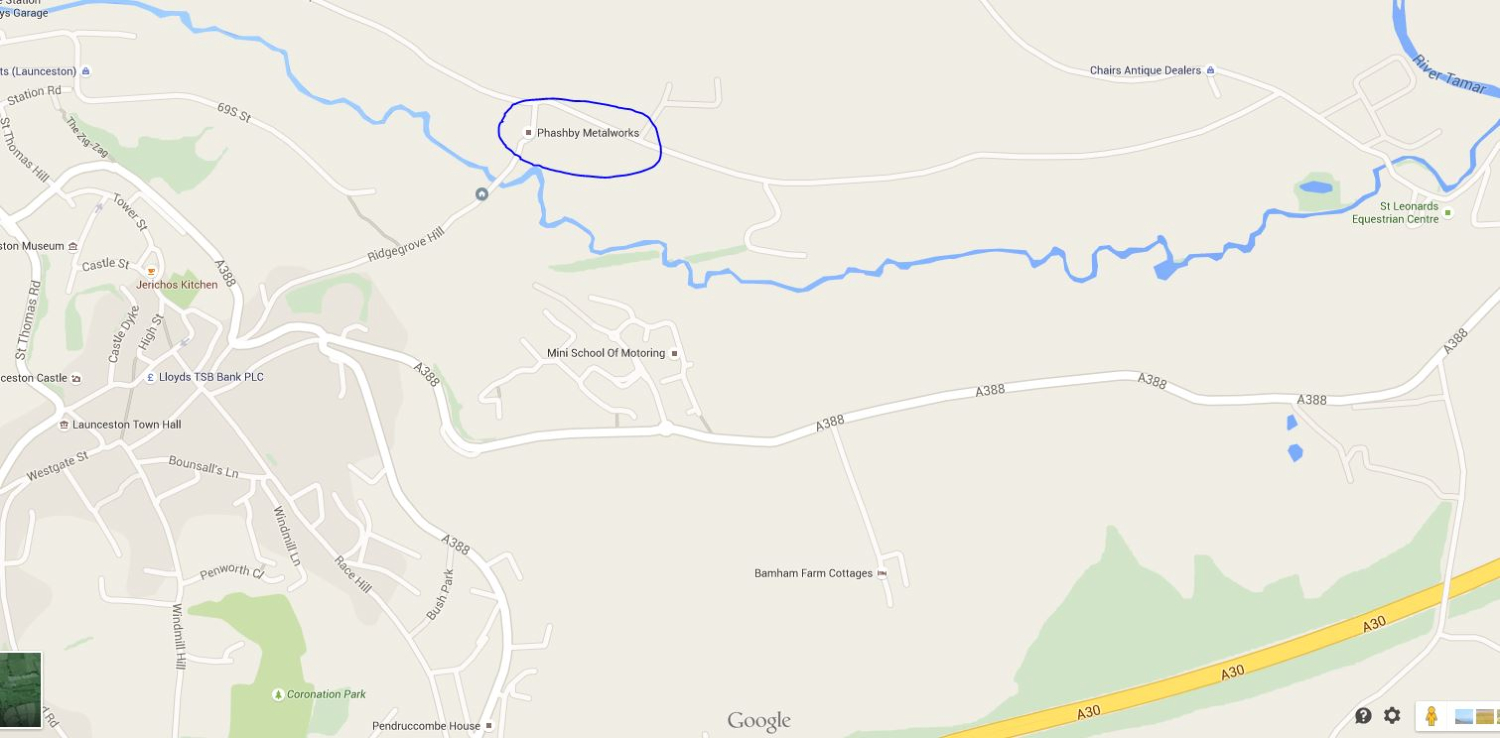The height and width of the screenshot is (738, 1500).
Task: Click the Google logo on the map
Action: tap(759, 721)
